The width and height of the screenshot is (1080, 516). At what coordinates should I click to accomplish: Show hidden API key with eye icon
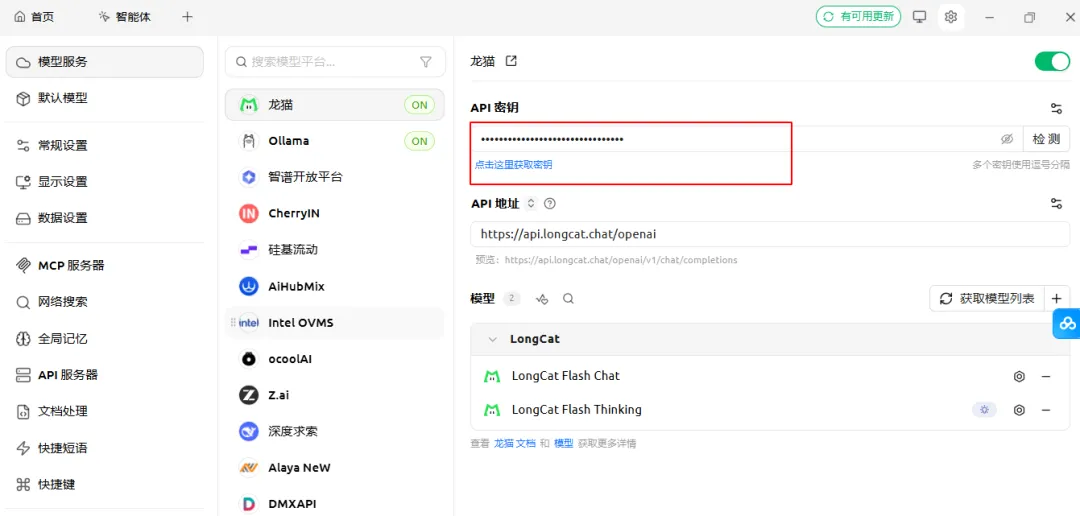tap(1007, 139)
